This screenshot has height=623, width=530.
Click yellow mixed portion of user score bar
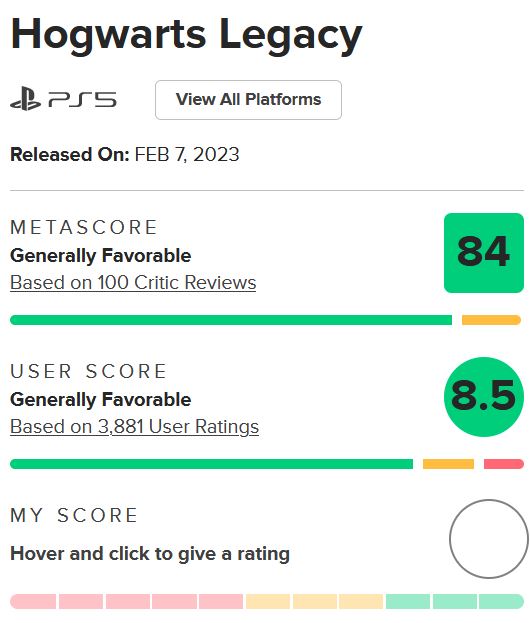(448, 464)
